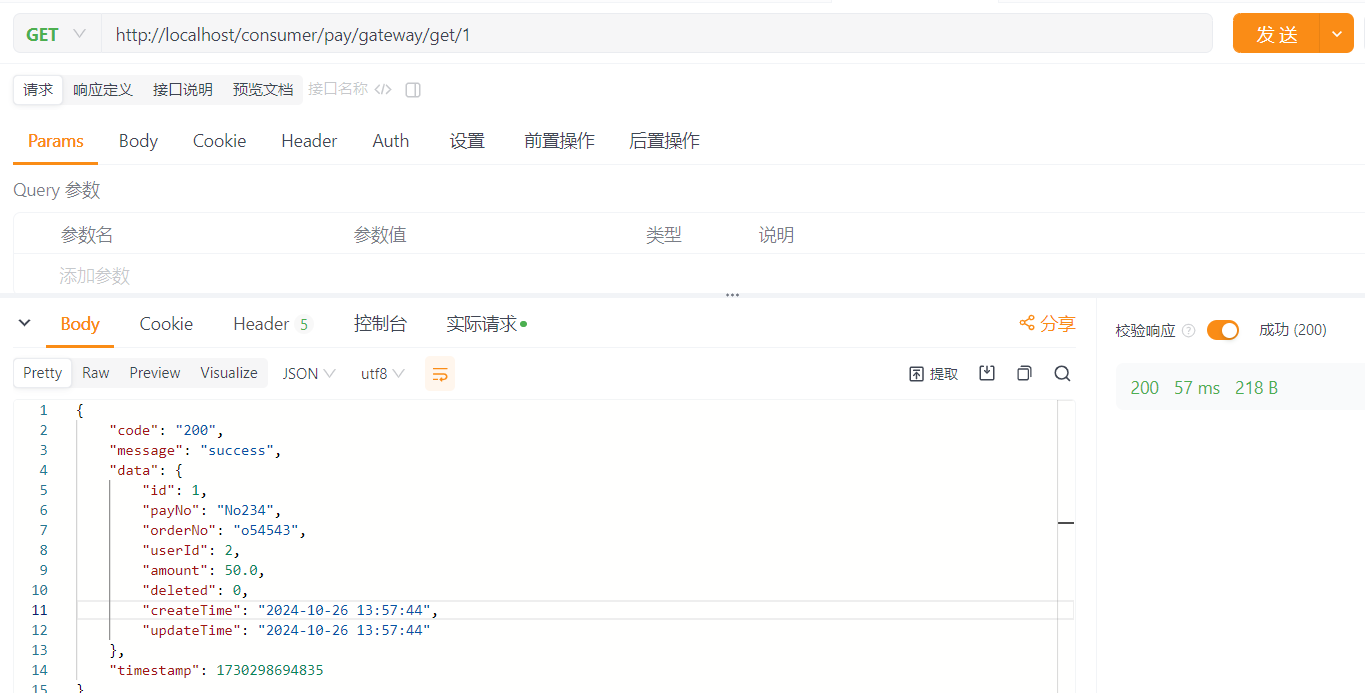Click help icon next to 校验响应
1365x693 pixels.
(x=1188, y=331)
